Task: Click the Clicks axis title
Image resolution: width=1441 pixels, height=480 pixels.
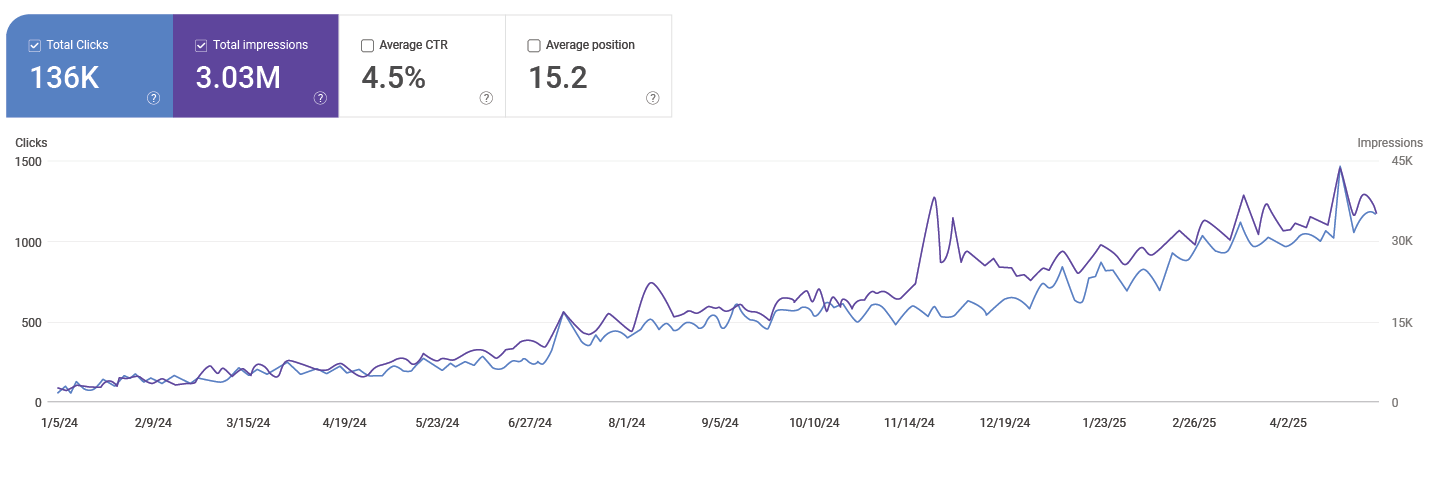Action: [x=31, y=143]
